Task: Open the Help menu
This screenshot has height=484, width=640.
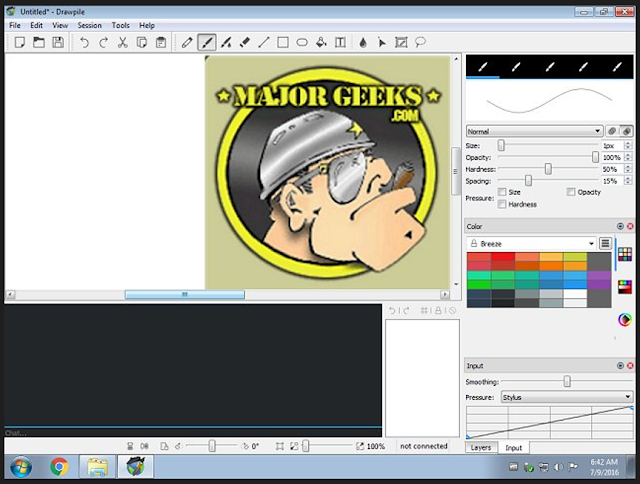Action: [x=147, y=25]
